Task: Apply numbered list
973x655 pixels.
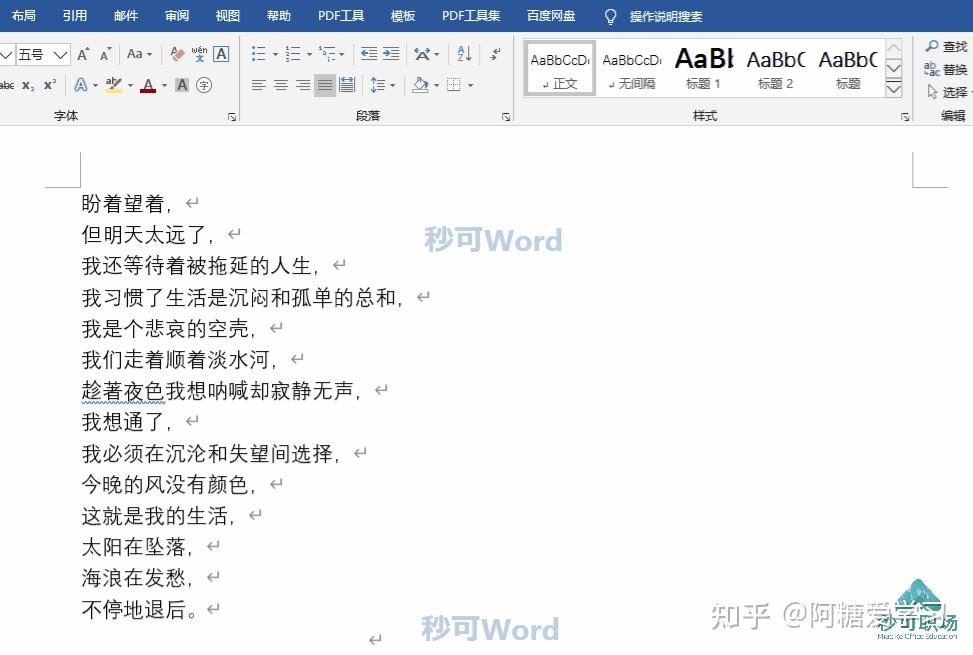Action: pos(293,54)
